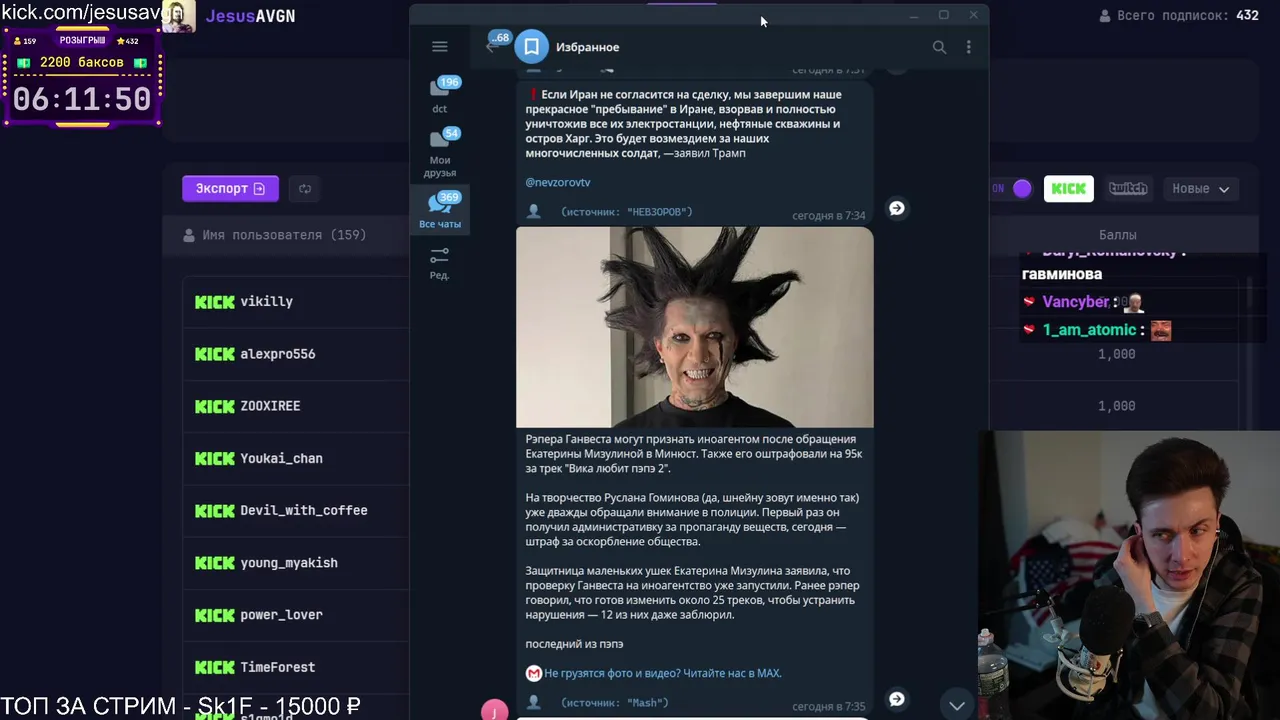Viewport: 1280px width, 720px height.
Task: Click the Баллы column header
Action: 1117,235
